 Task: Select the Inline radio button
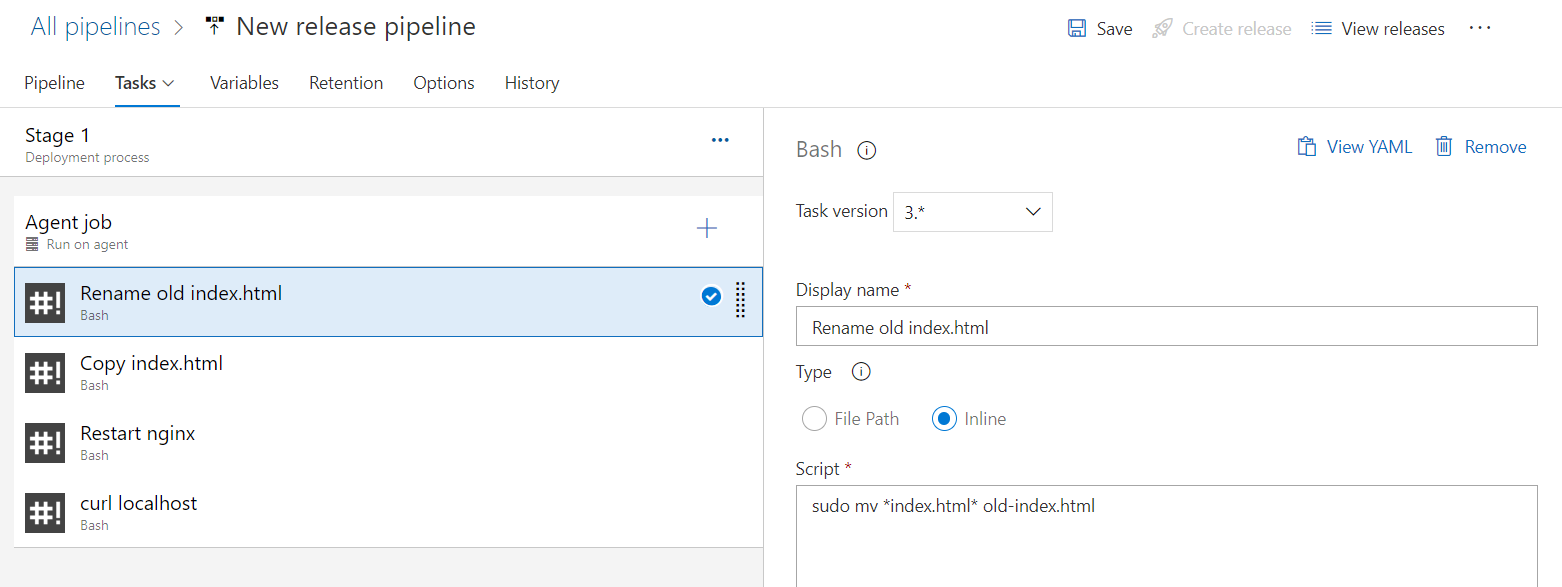(944, 419)
